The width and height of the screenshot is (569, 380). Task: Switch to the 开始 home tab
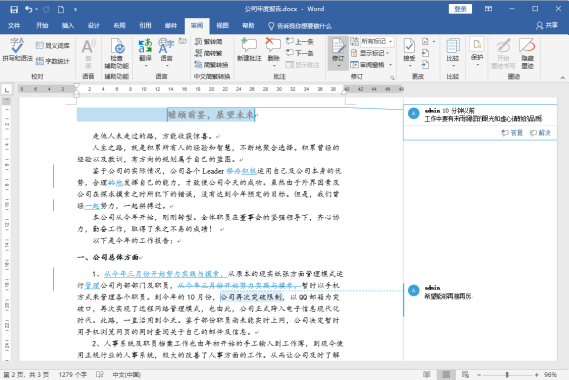pos(42,25)
